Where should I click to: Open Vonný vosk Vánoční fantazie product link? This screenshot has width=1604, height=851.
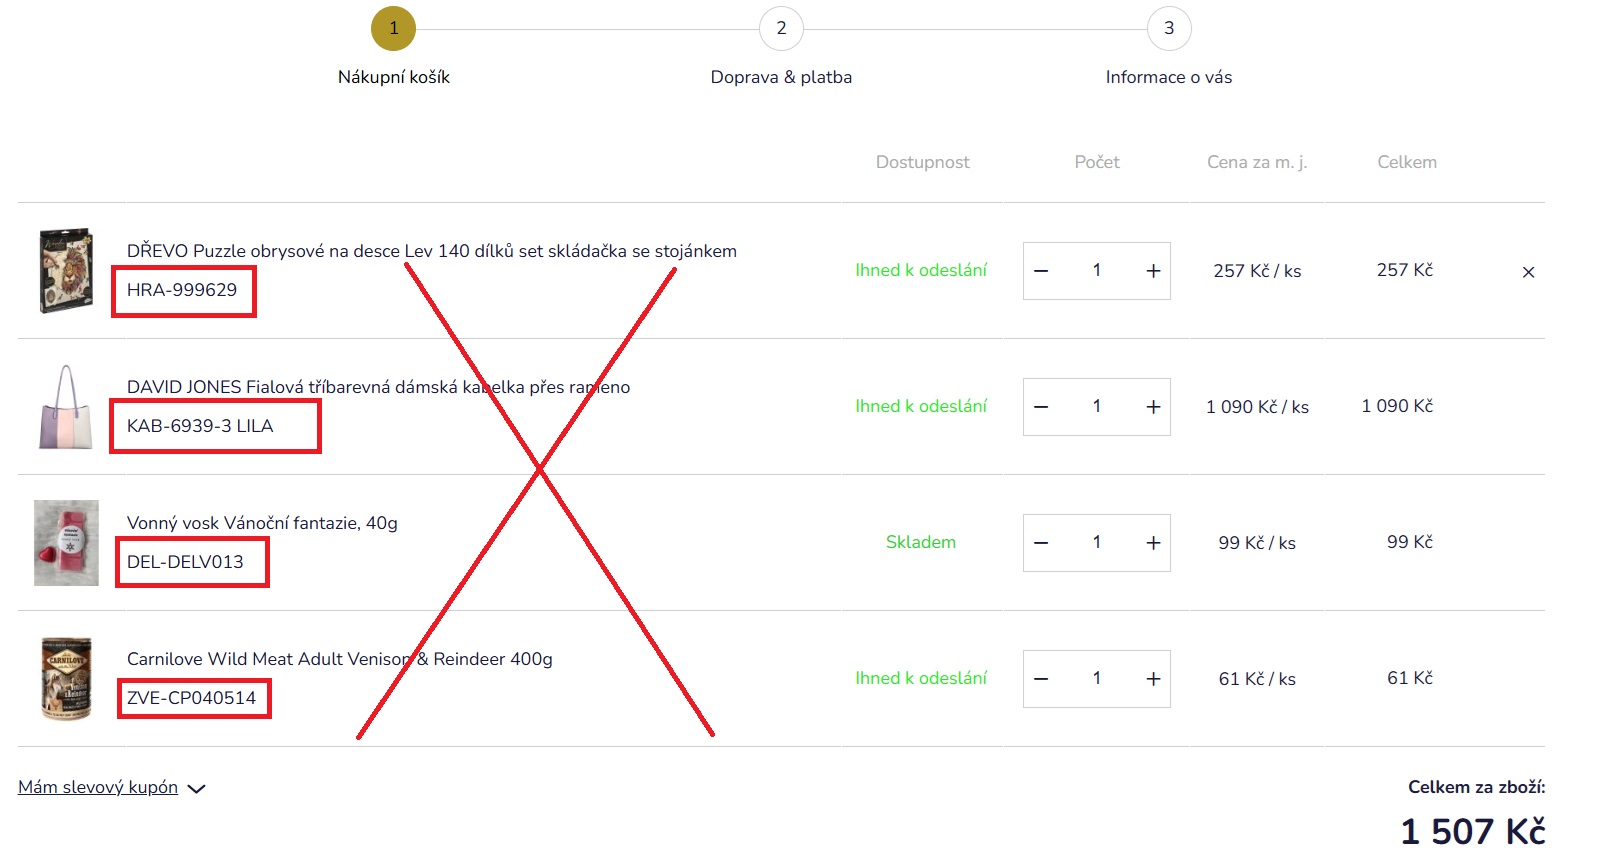point(262,523)
